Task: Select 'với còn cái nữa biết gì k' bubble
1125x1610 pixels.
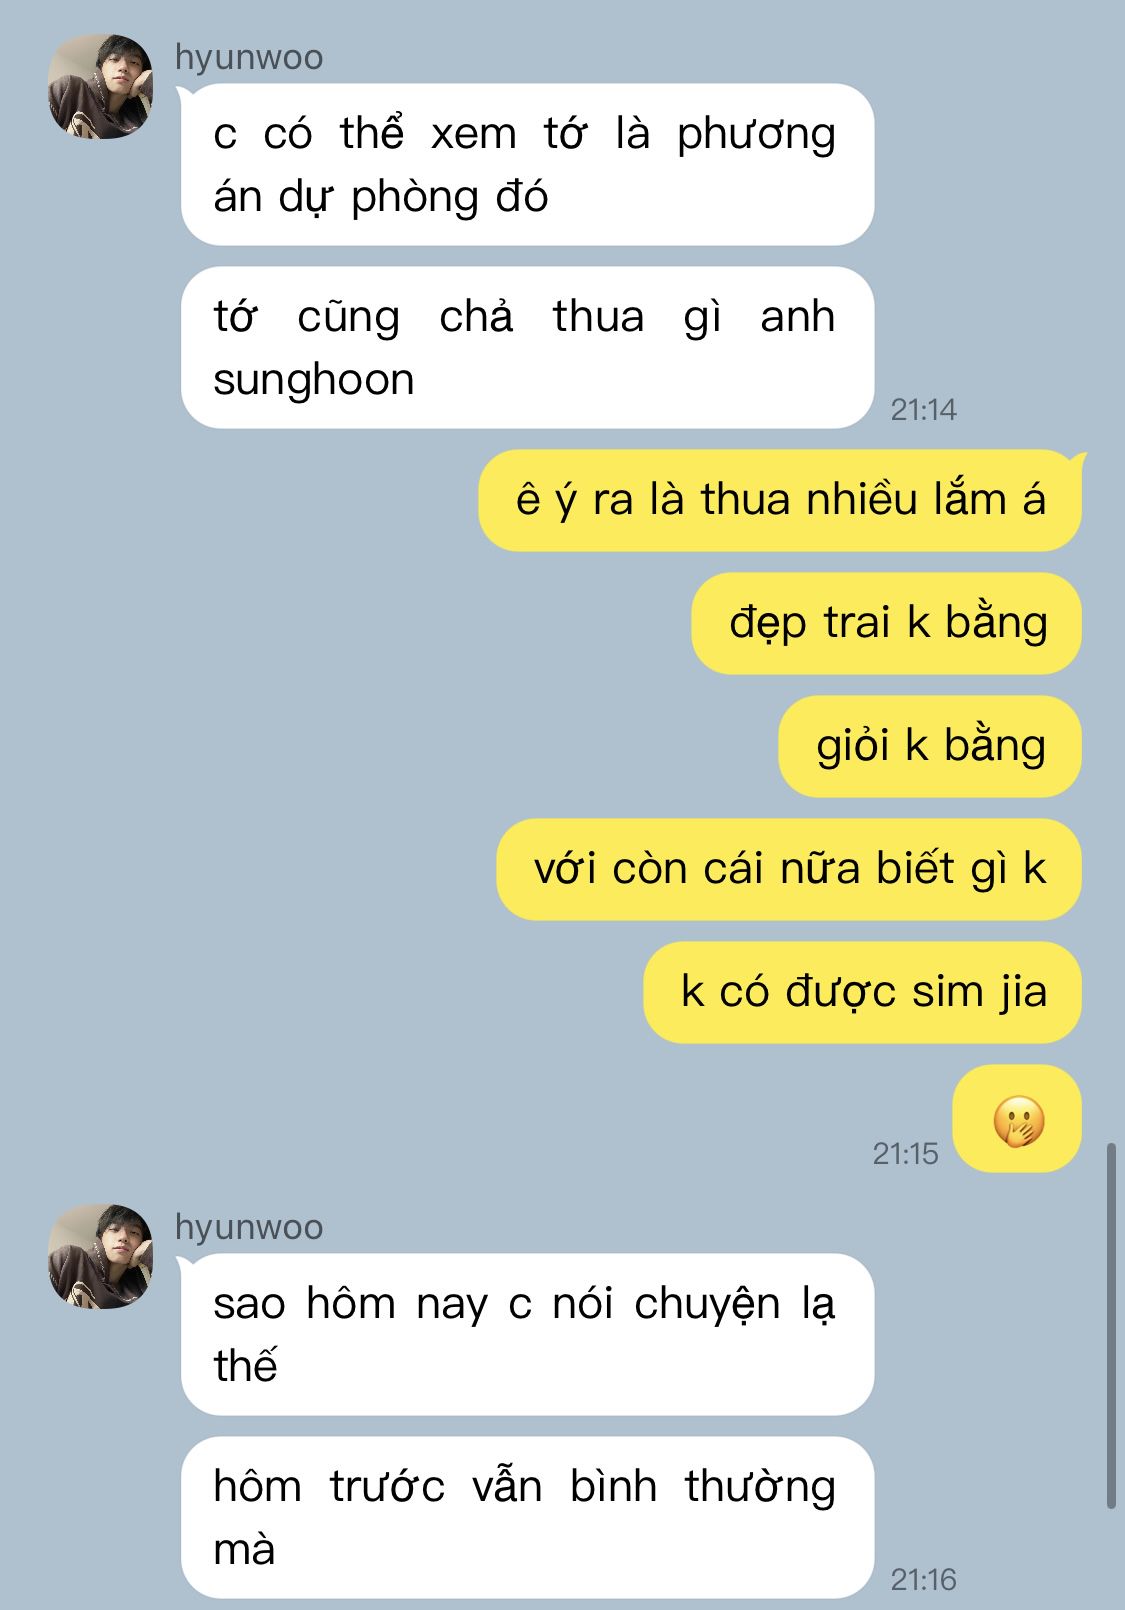Action: tap(790, 869)
